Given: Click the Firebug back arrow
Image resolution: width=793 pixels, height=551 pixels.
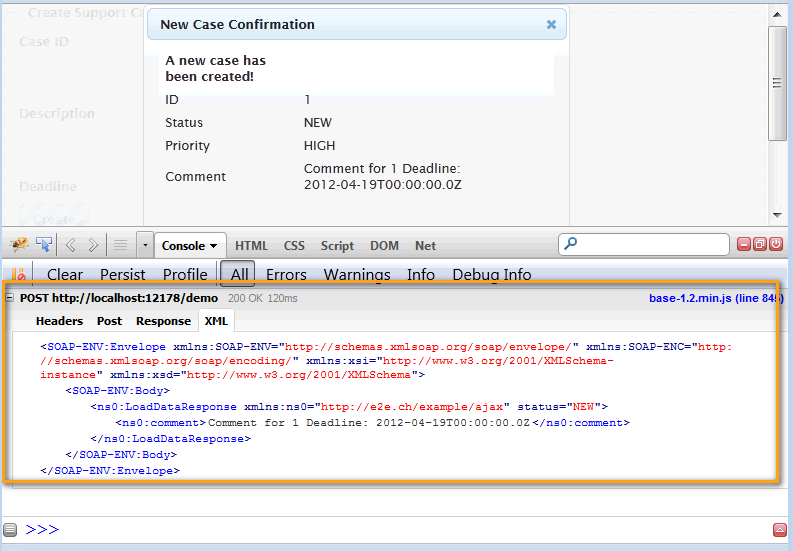Looking at the screenshot, I should click(x=71, y=244).
